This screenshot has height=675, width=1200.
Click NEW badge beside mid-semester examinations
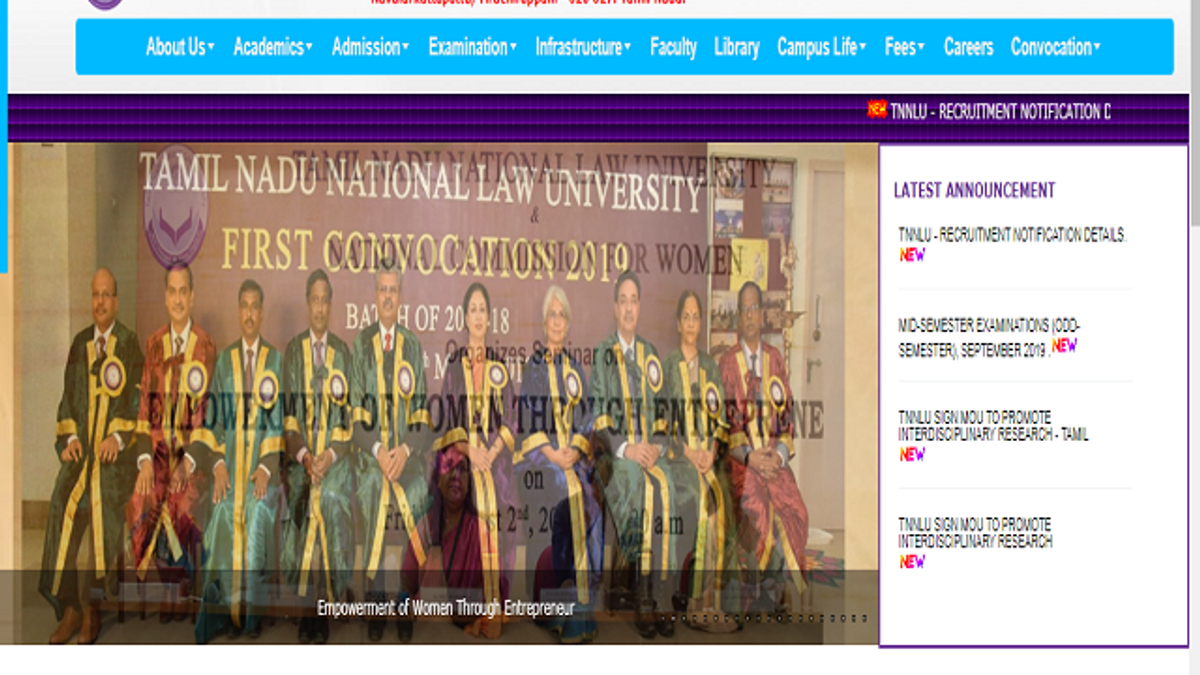click(1064, 345)
